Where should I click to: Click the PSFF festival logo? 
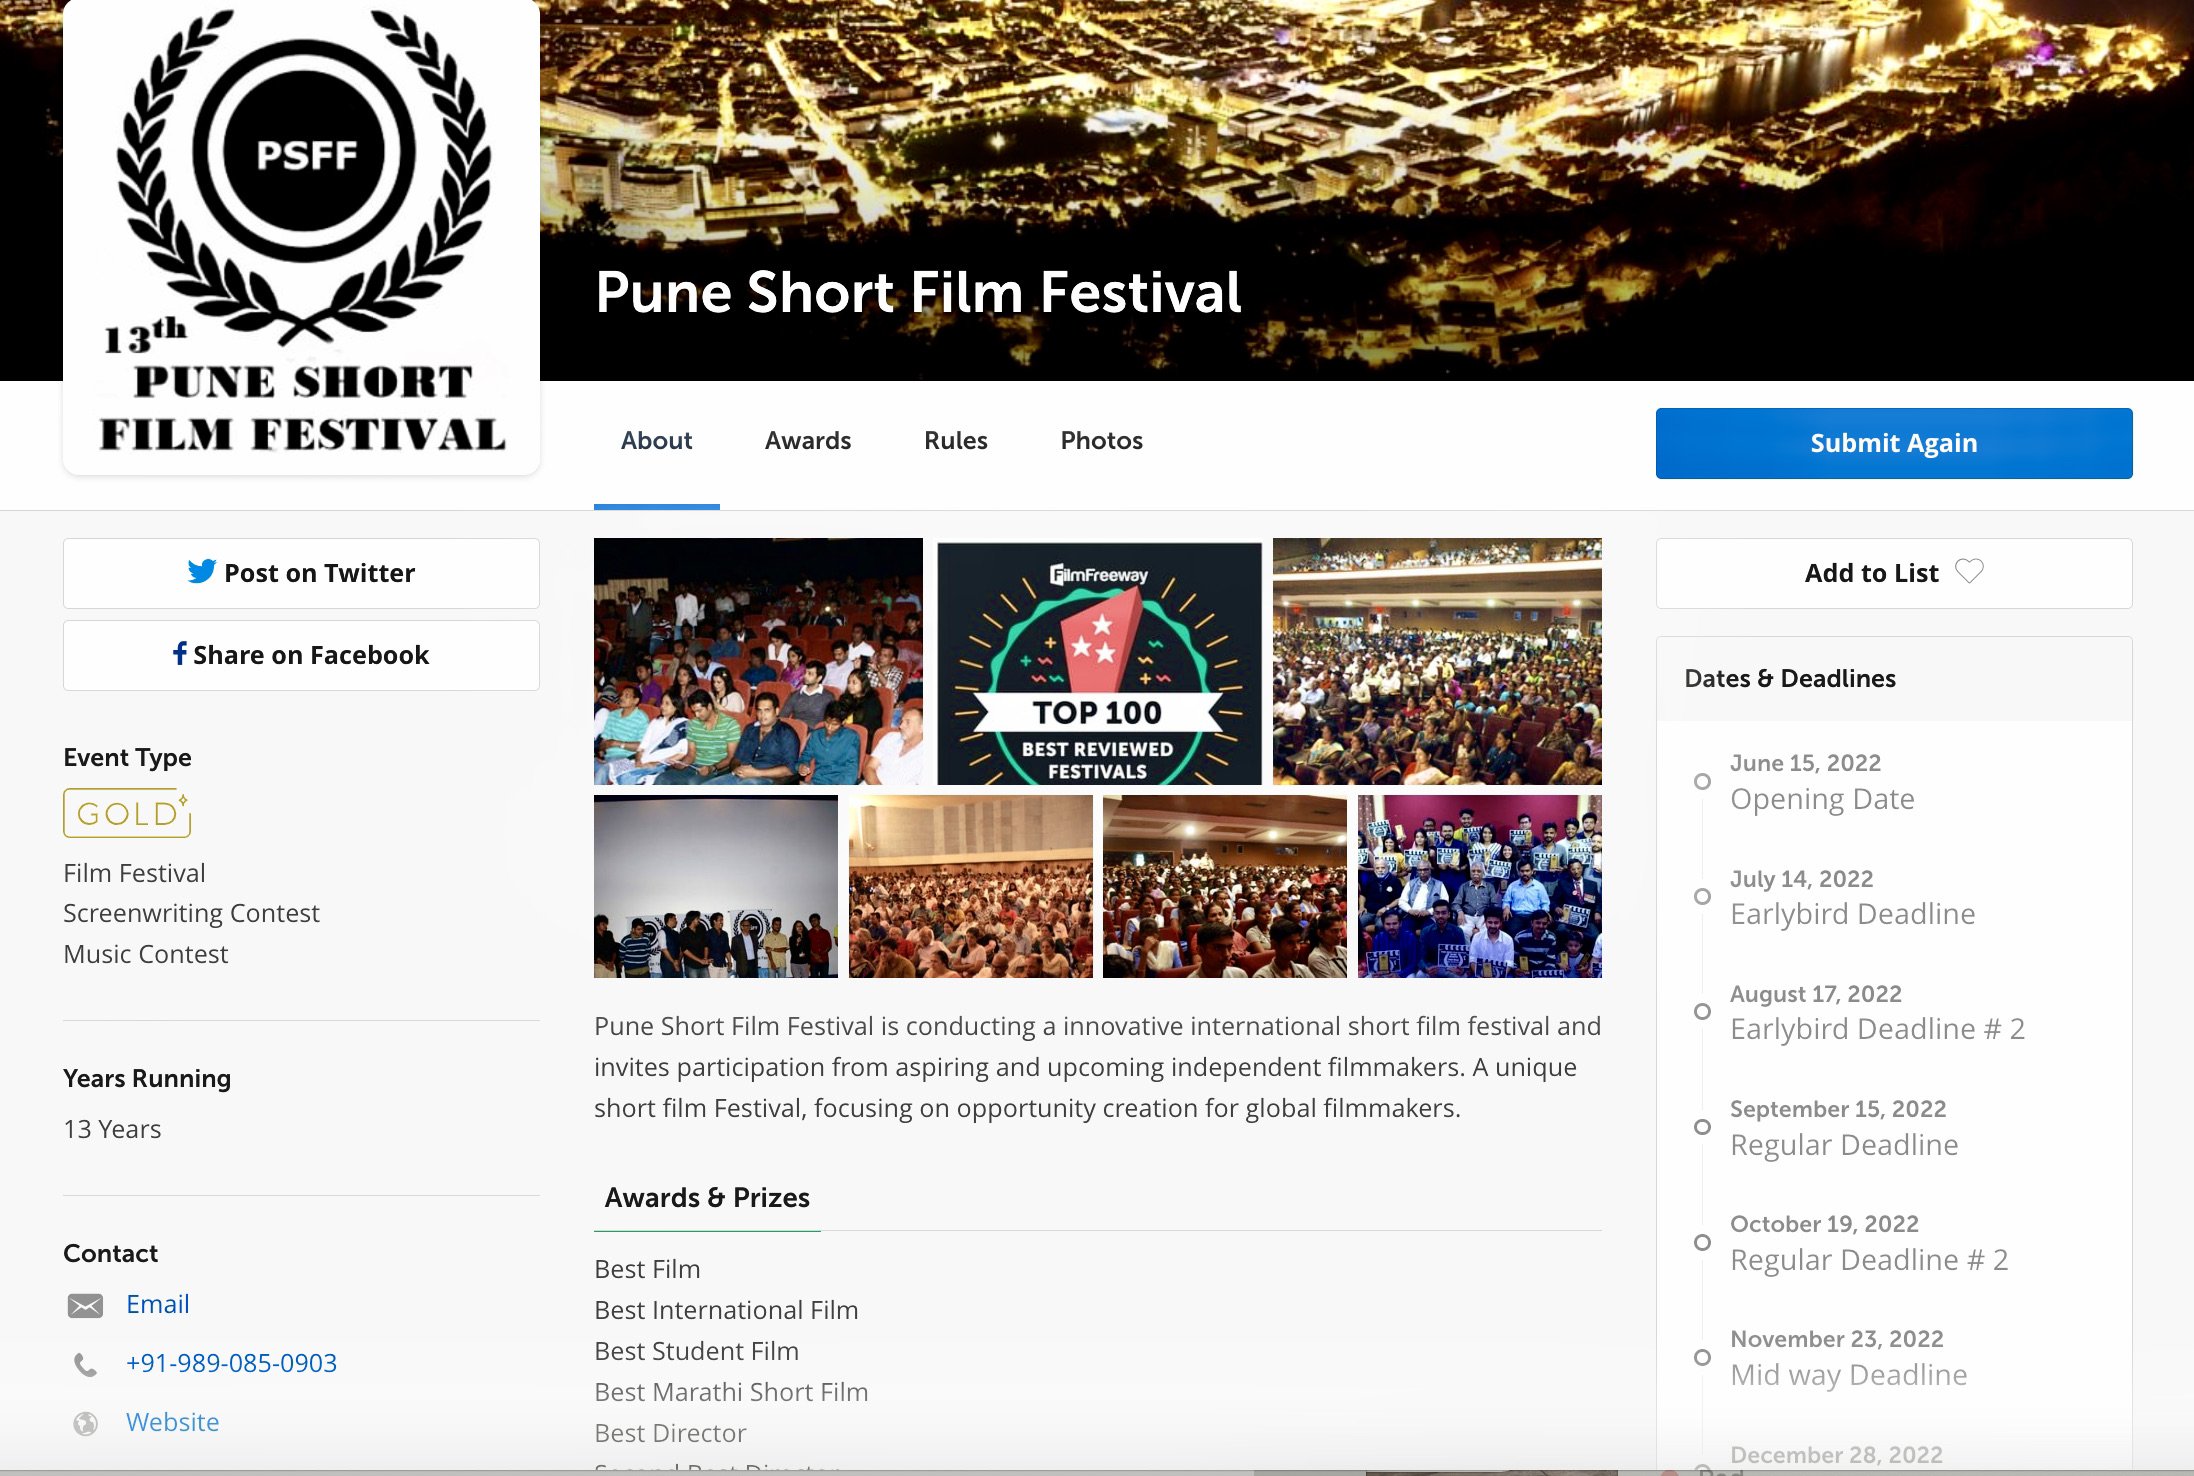(302, 236)
